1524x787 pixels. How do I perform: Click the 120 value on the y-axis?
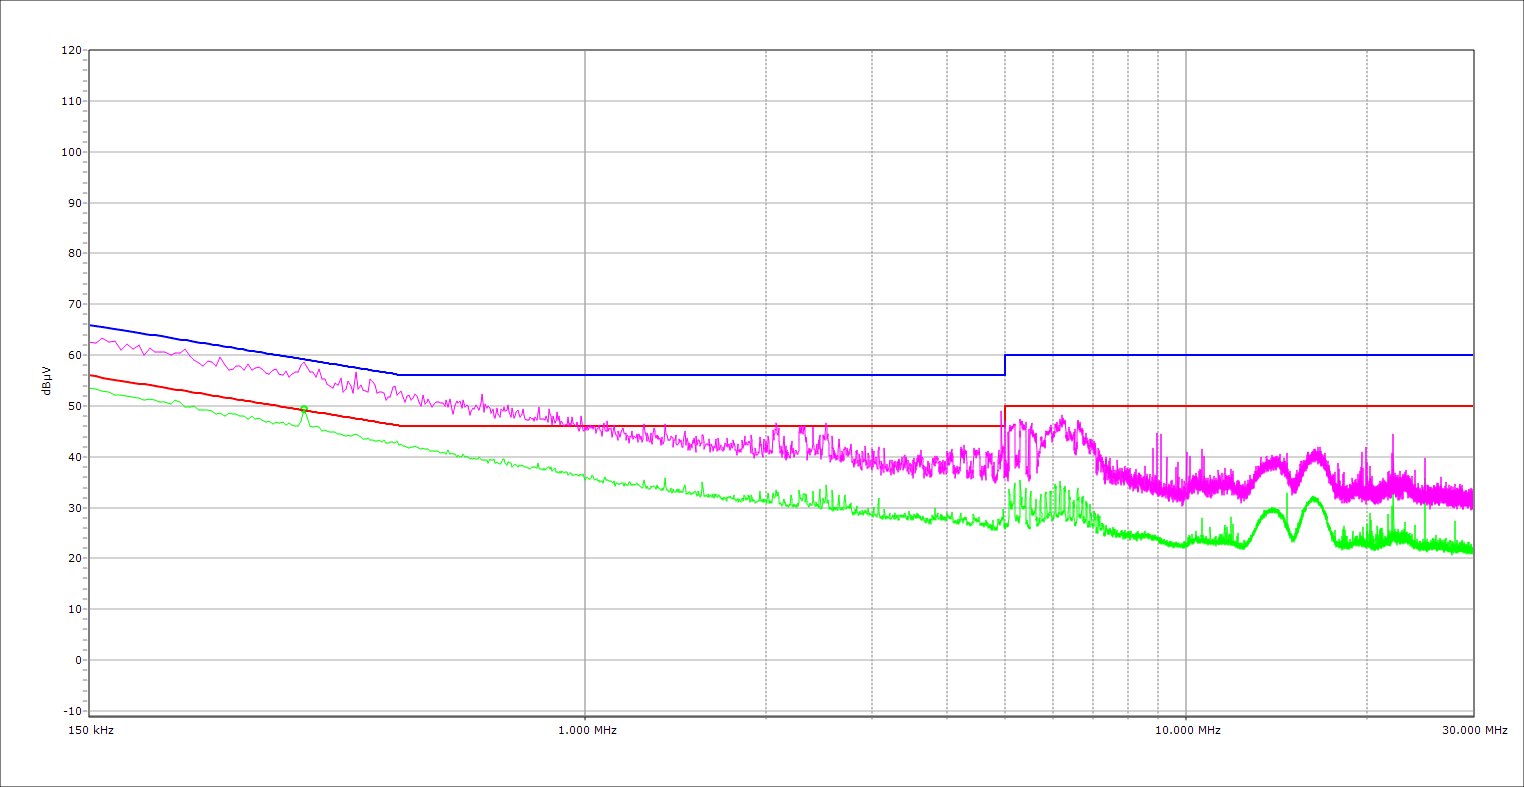click(71, 50)
